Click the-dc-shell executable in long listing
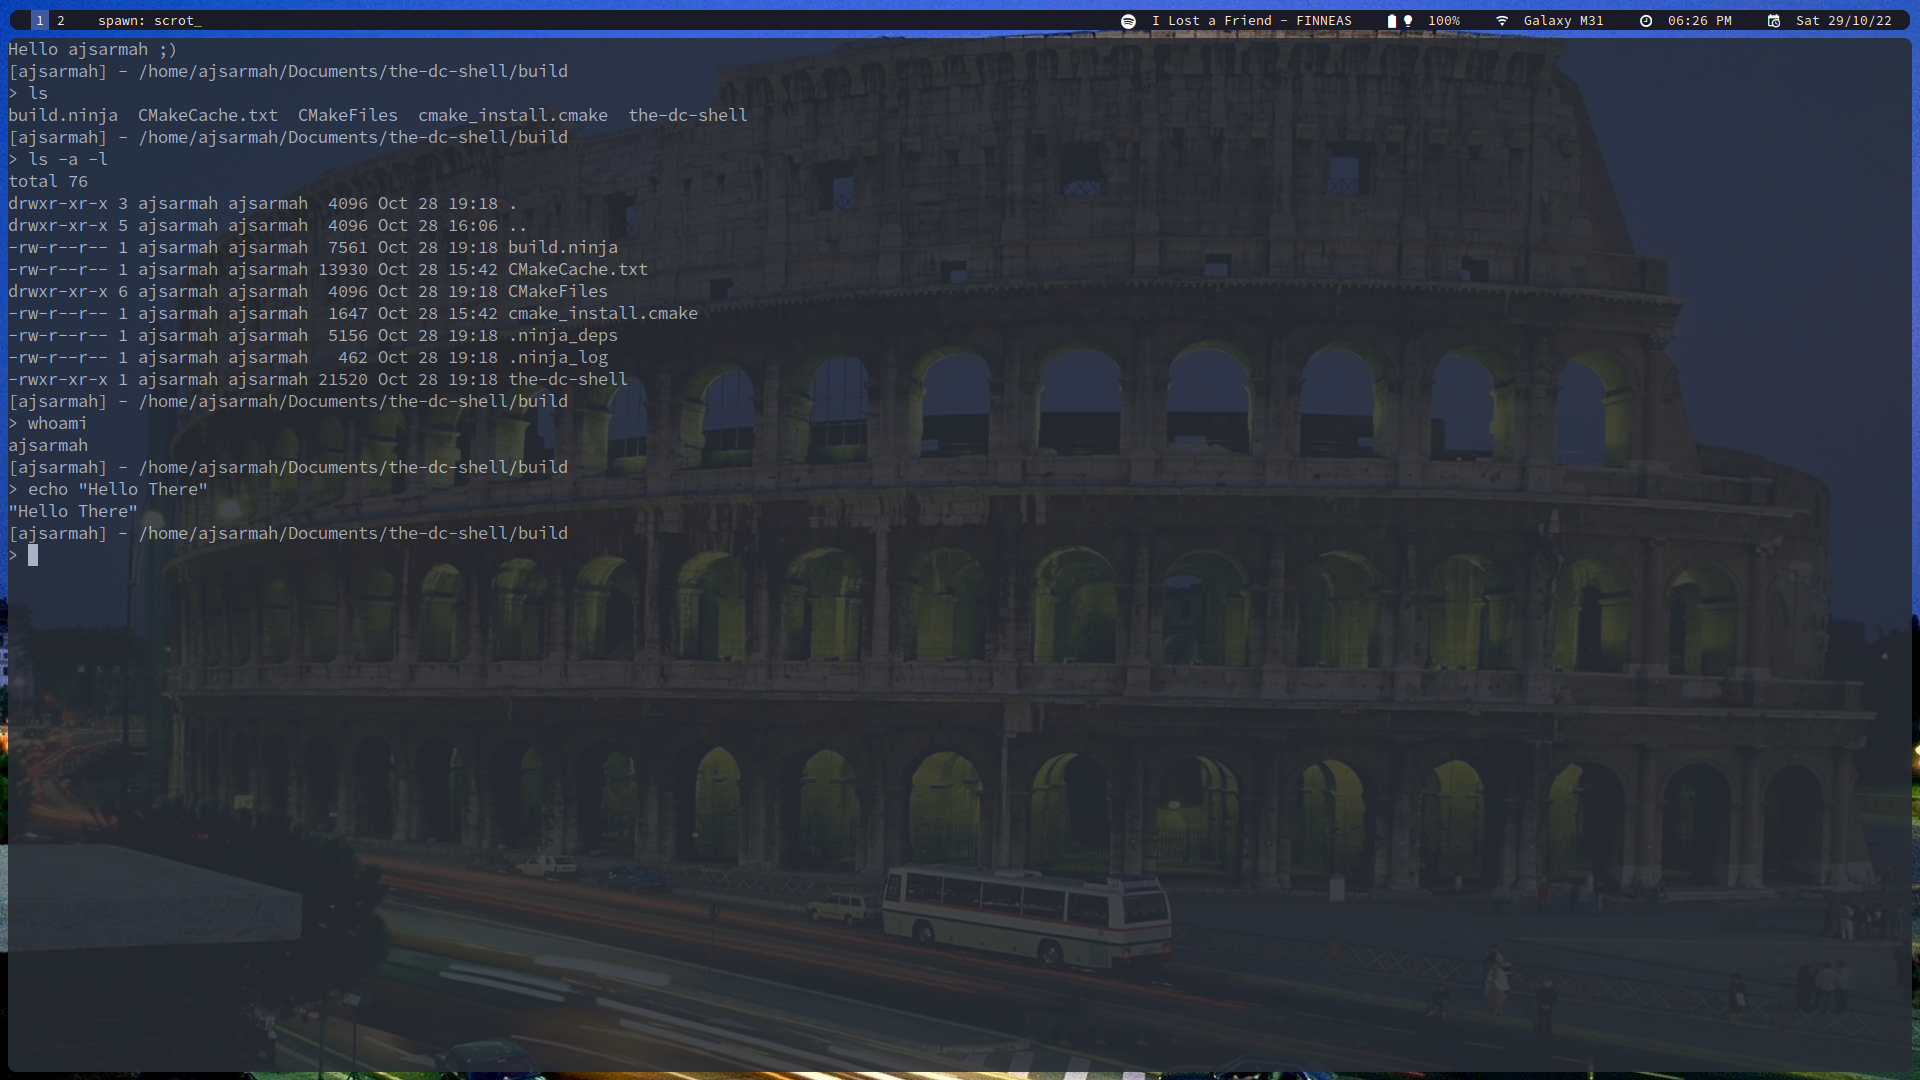 point(568,379)
